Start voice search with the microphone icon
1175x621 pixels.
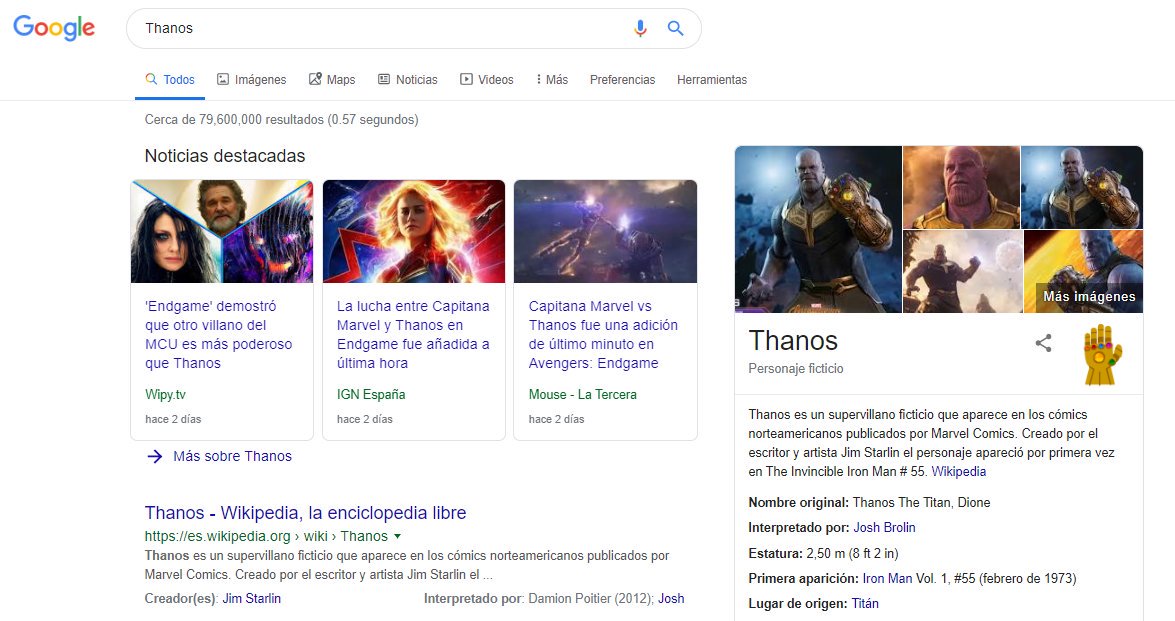click(640, 28)
